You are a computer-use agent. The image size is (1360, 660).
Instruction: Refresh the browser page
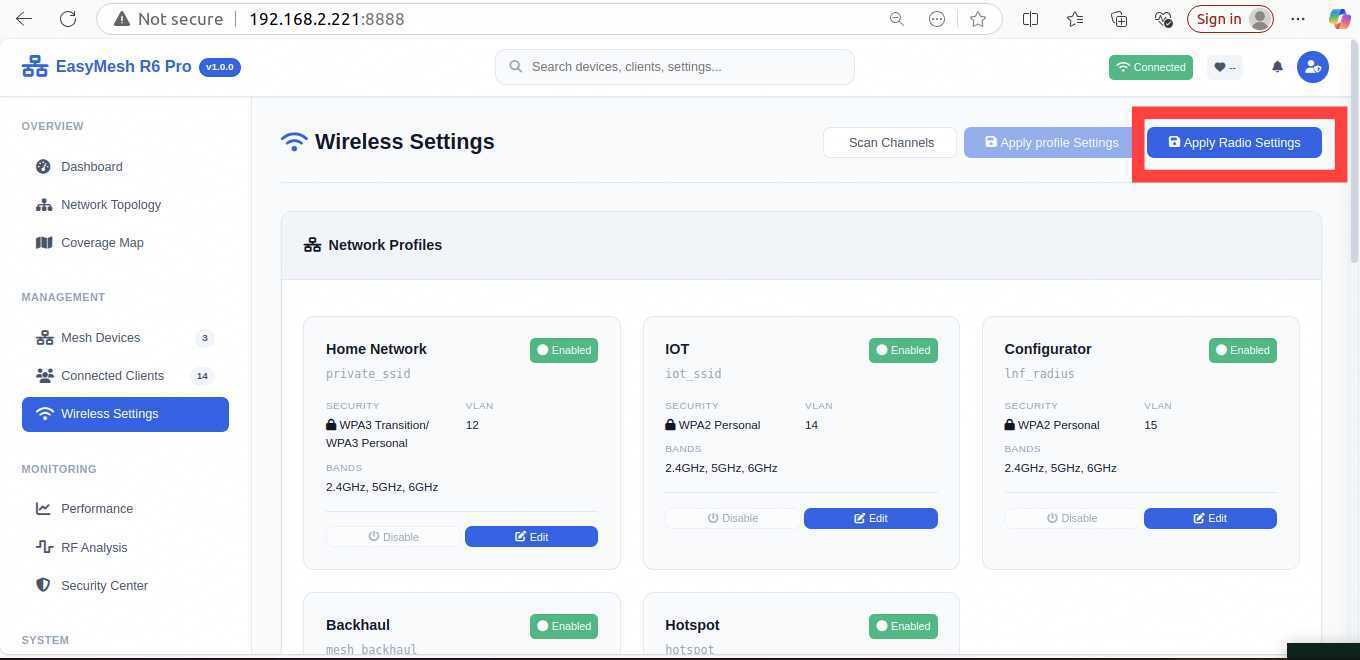click(68, 19)
